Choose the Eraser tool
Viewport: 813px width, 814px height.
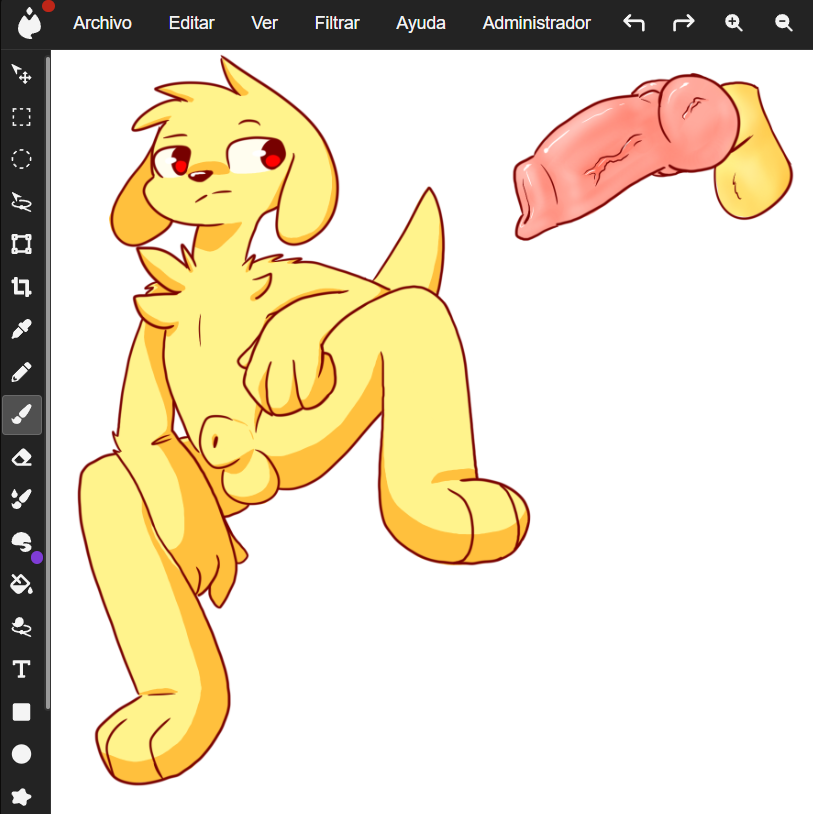point(21,458)
